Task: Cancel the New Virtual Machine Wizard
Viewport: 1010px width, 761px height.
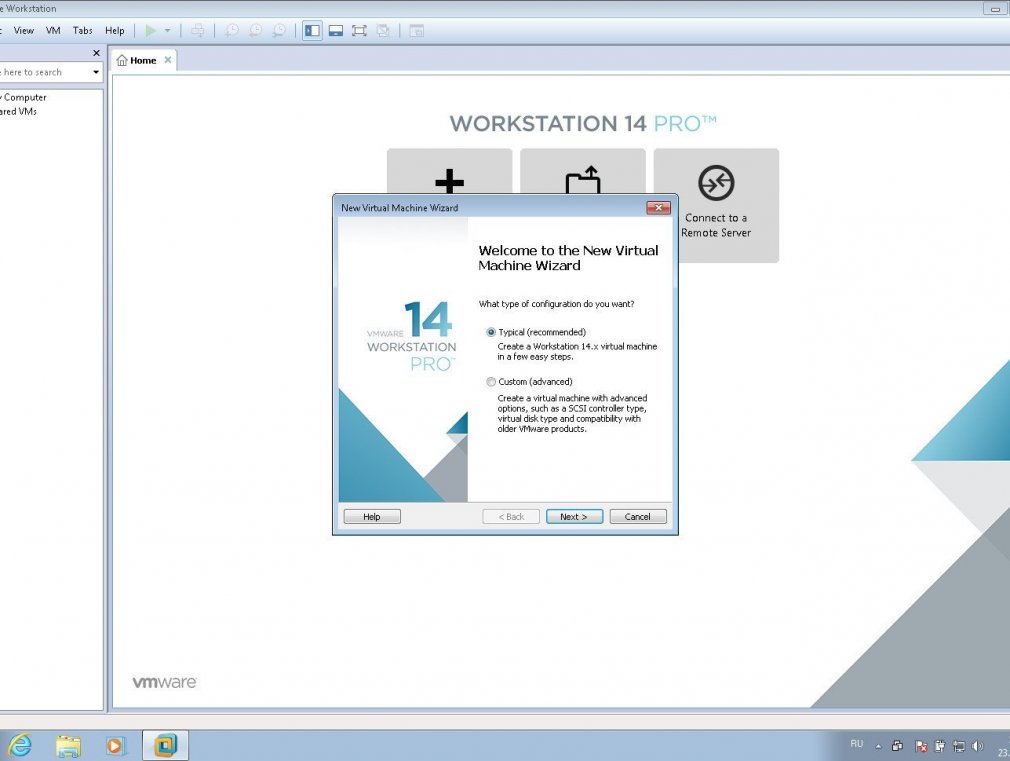Action: coord(637,516)
